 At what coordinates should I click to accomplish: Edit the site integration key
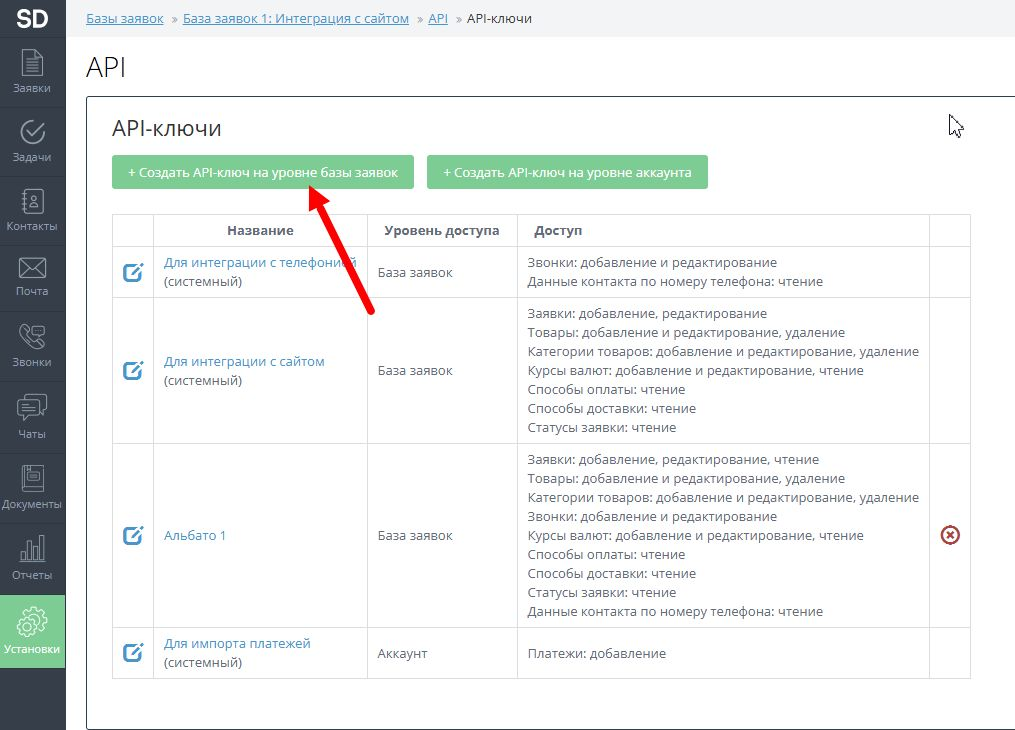click(x=133, y=371)
